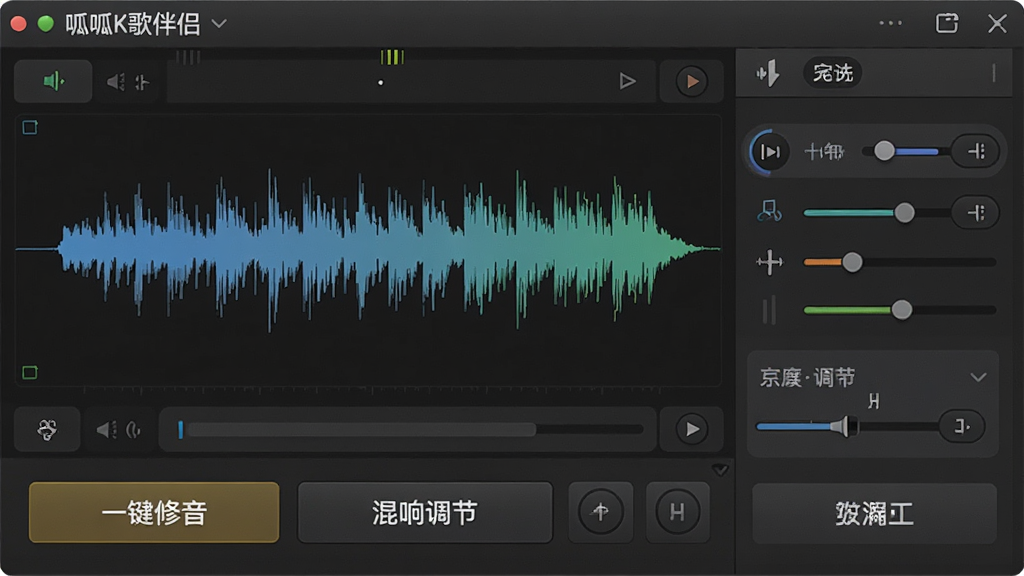Screen dimensions: 1024x576
Task: Click the 一键修音 button
Action: 154,513
